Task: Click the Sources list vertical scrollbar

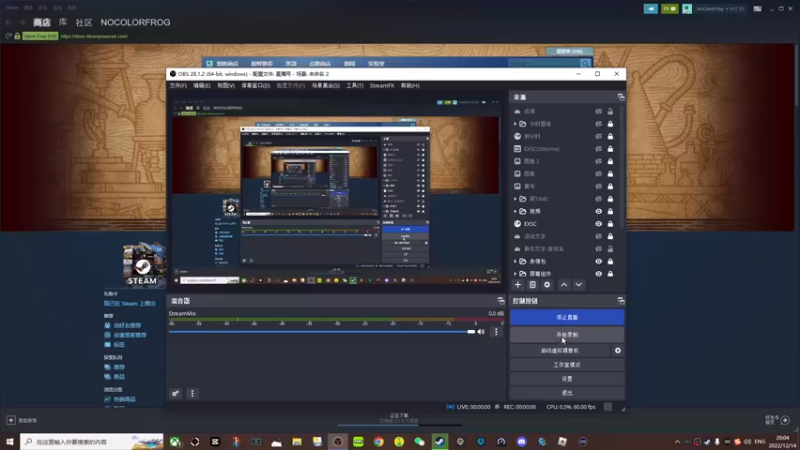Action: (621, 166)
